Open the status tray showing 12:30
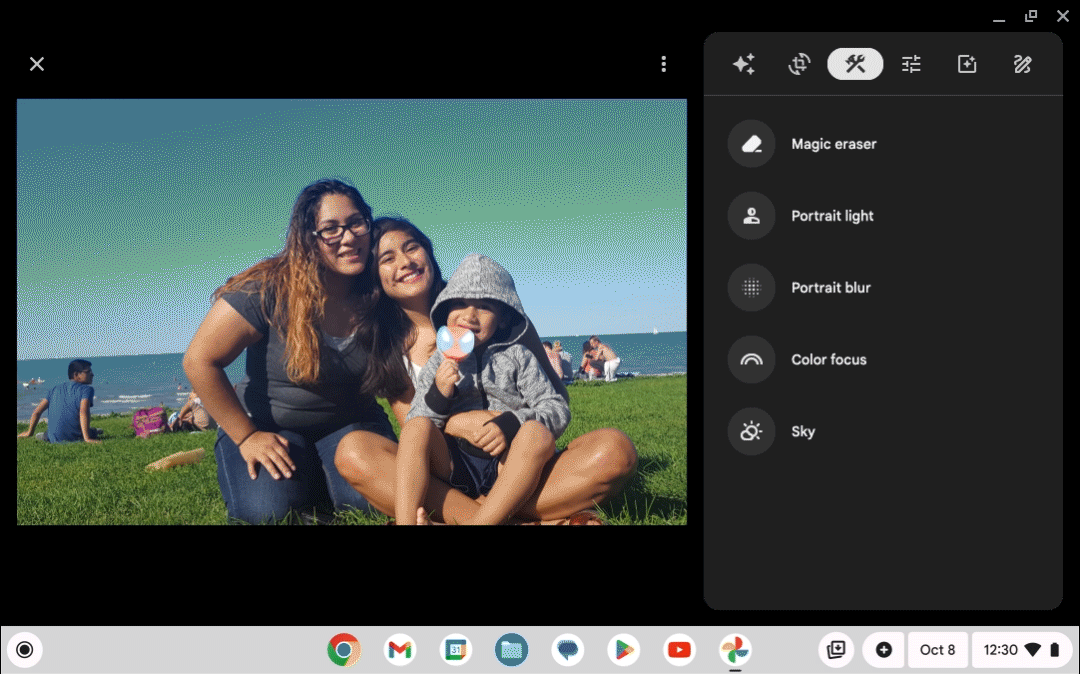 click(x=1021, y=649)
